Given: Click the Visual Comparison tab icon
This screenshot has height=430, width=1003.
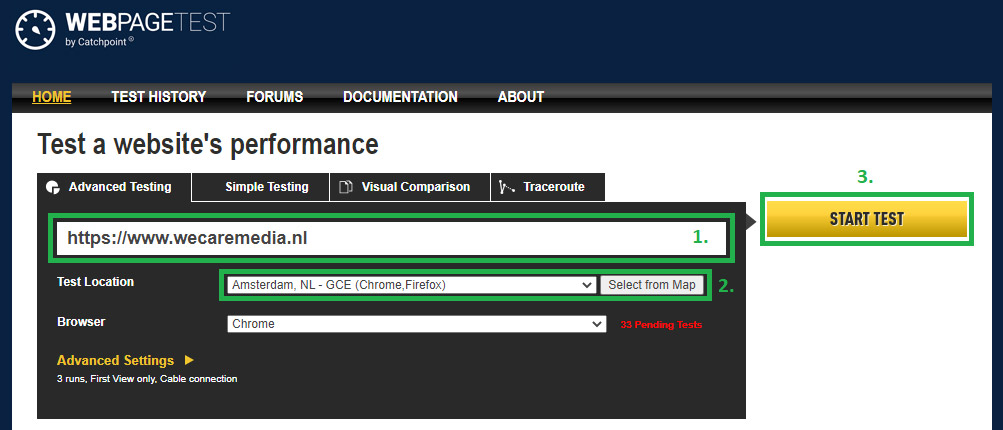Looking at the screenshot, I should click(345, 187).
